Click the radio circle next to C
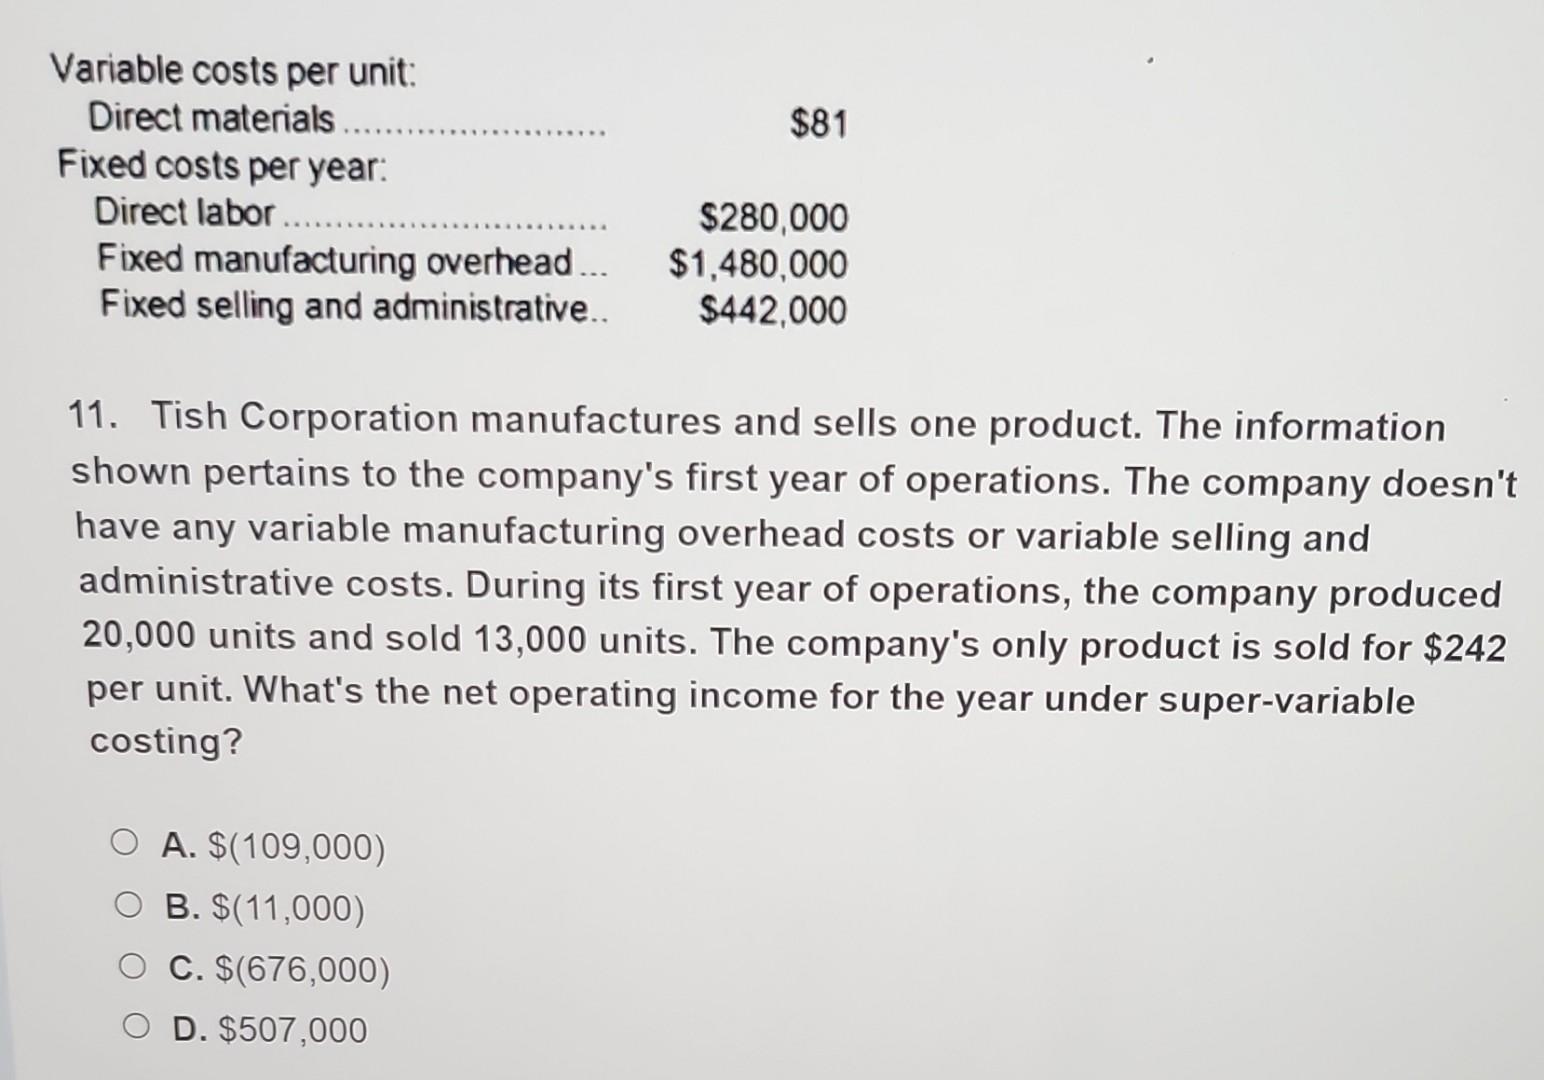 pyautogui.click(x=132, y=965)
